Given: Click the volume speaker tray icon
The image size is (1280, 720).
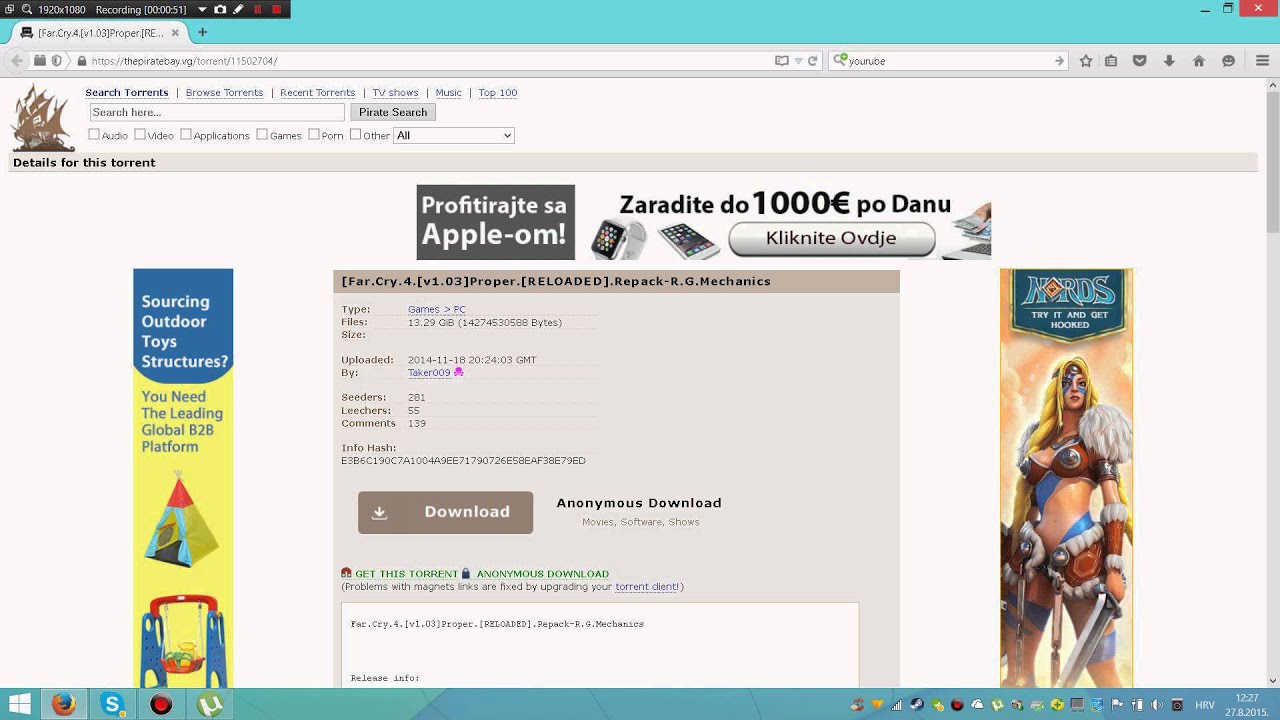Looking at the screenshot, I should click(1157, 705).
